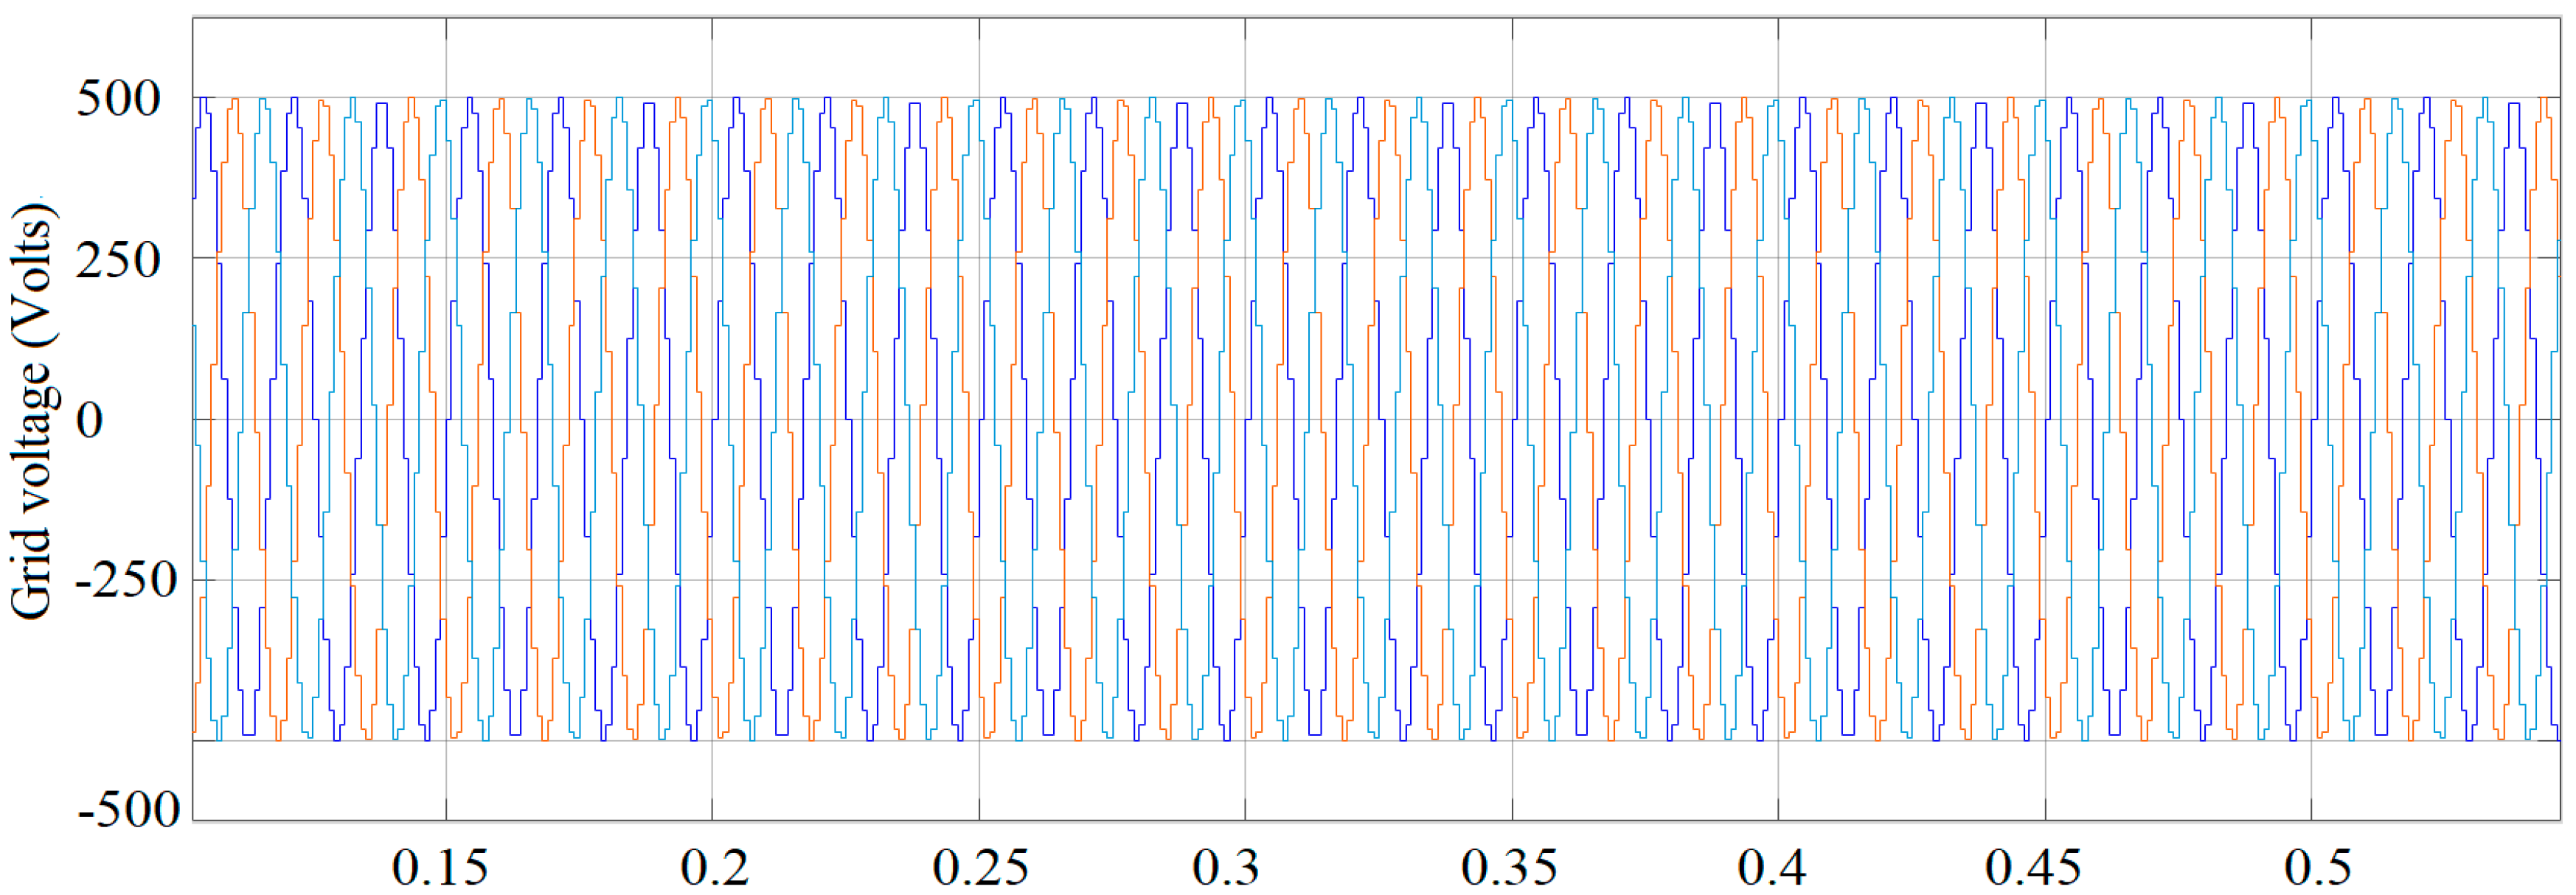The image size is (2576, 895).
Task: Click the 250 y-axis tick label
Action: tap(118, 260)
